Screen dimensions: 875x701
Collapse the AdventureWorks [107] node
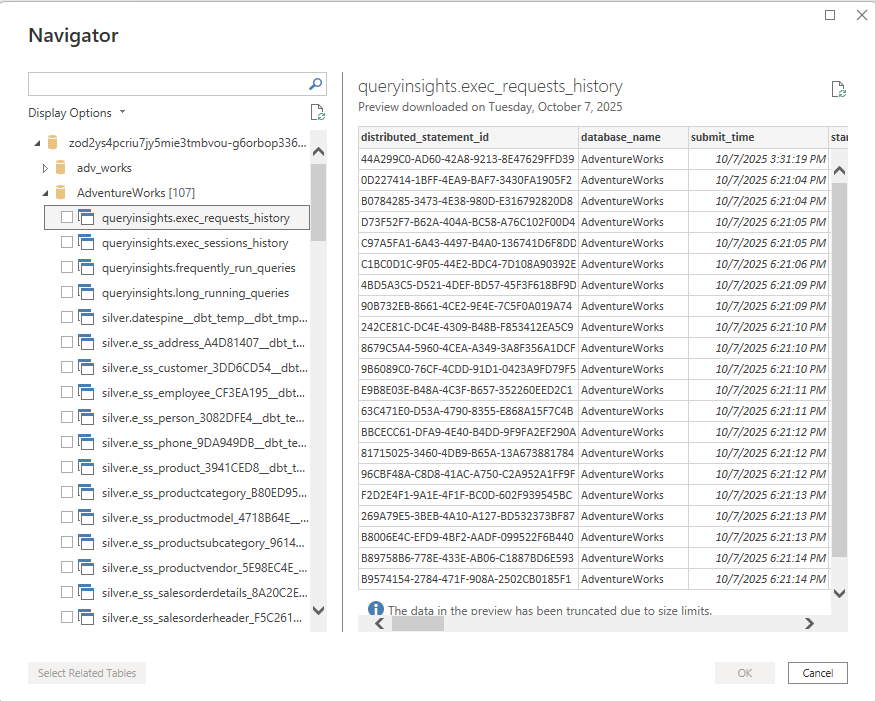click(x=45, y=193)
